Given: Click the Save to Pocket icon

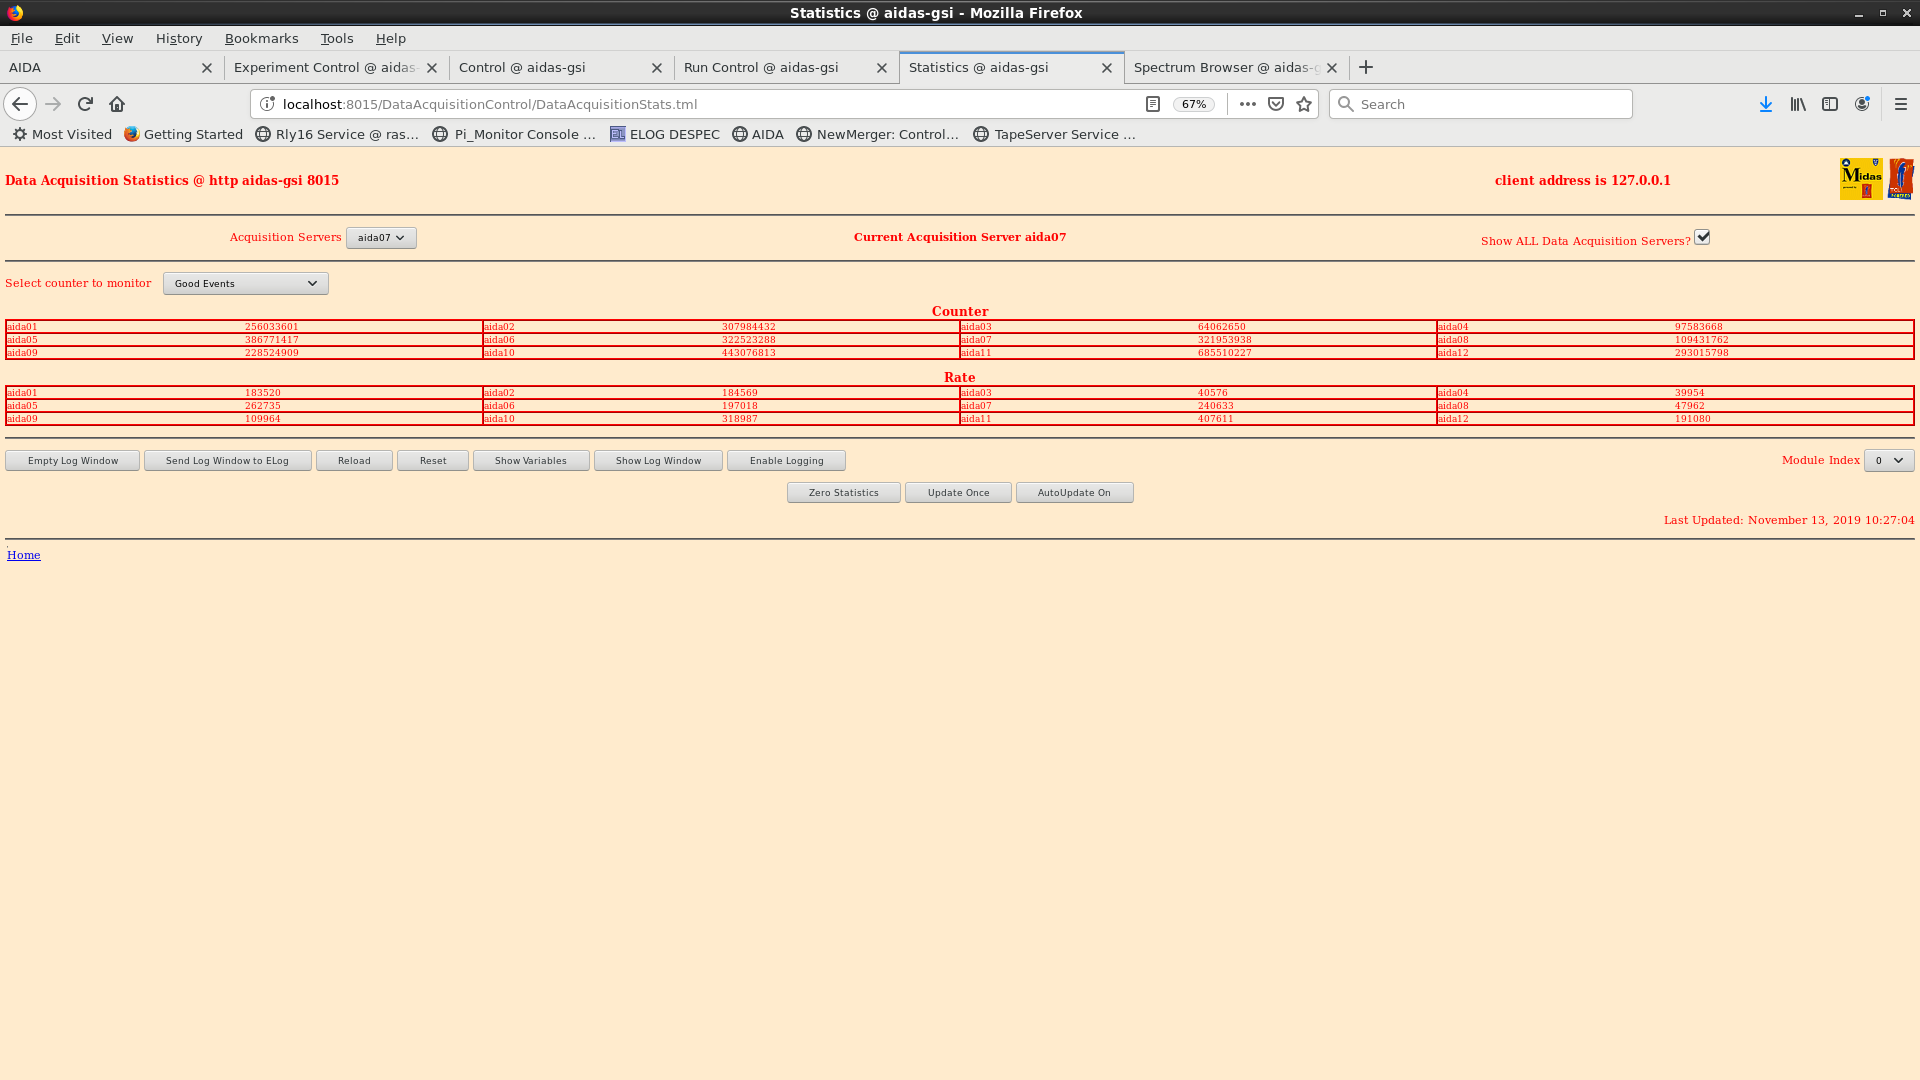Looking at the screenshot, I should coord(1276,104).
